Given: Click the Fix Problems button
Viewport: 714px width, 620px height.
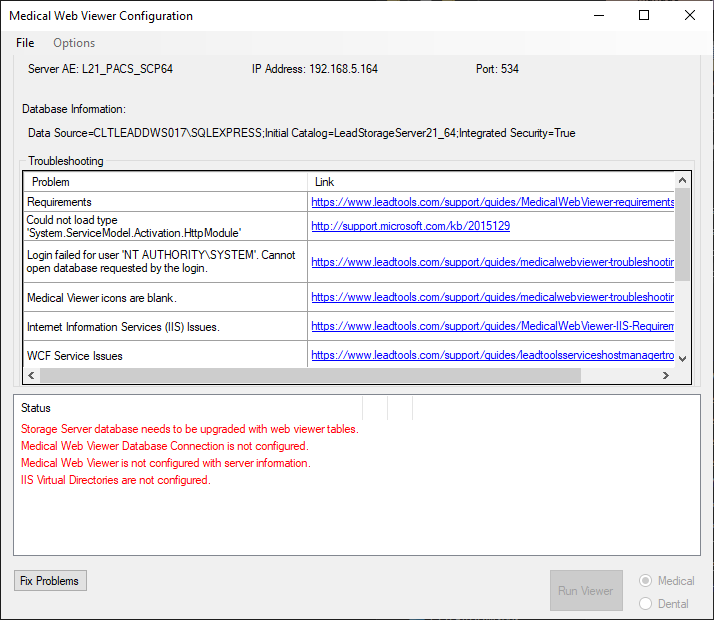Looking at the screenshot, I should click(x=50, y=581).
